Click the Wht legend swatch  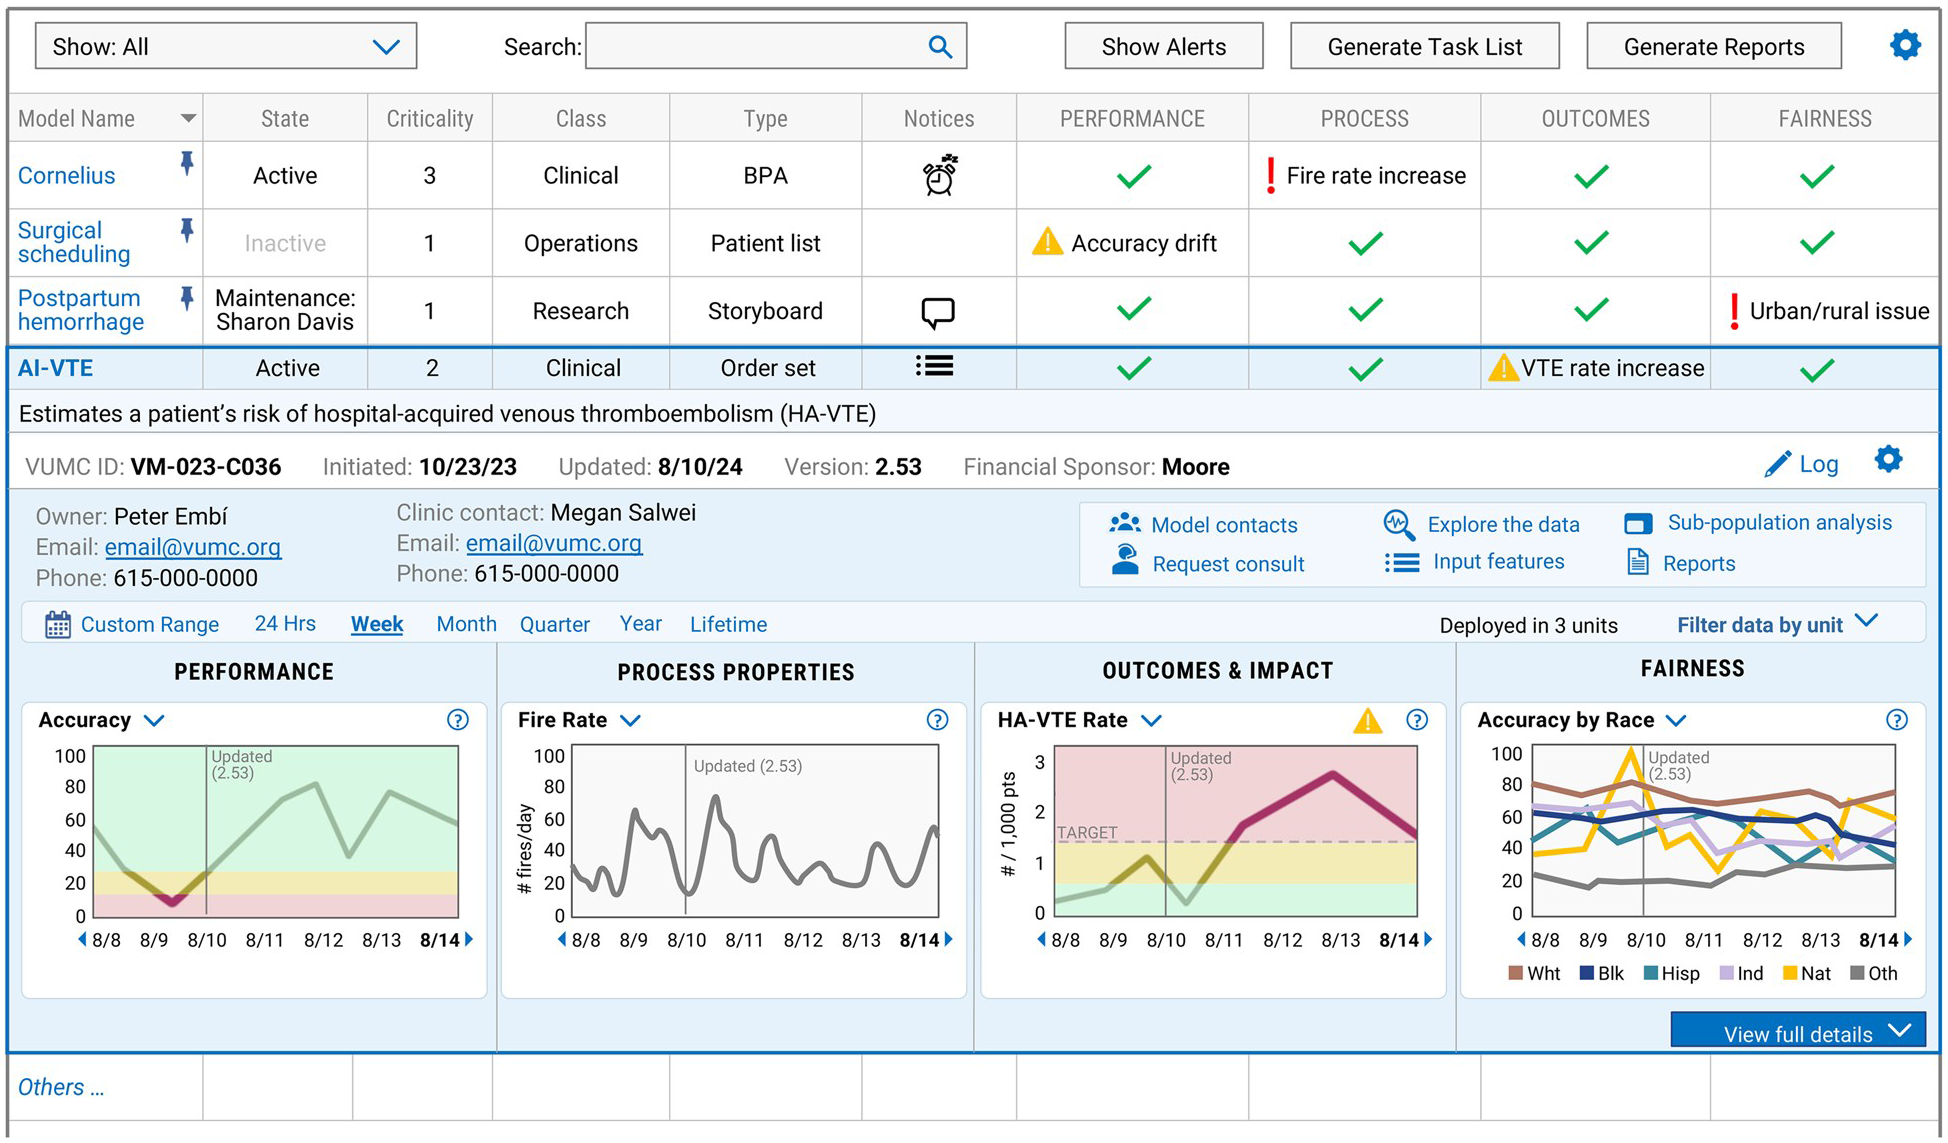(x=1515, y=973)
